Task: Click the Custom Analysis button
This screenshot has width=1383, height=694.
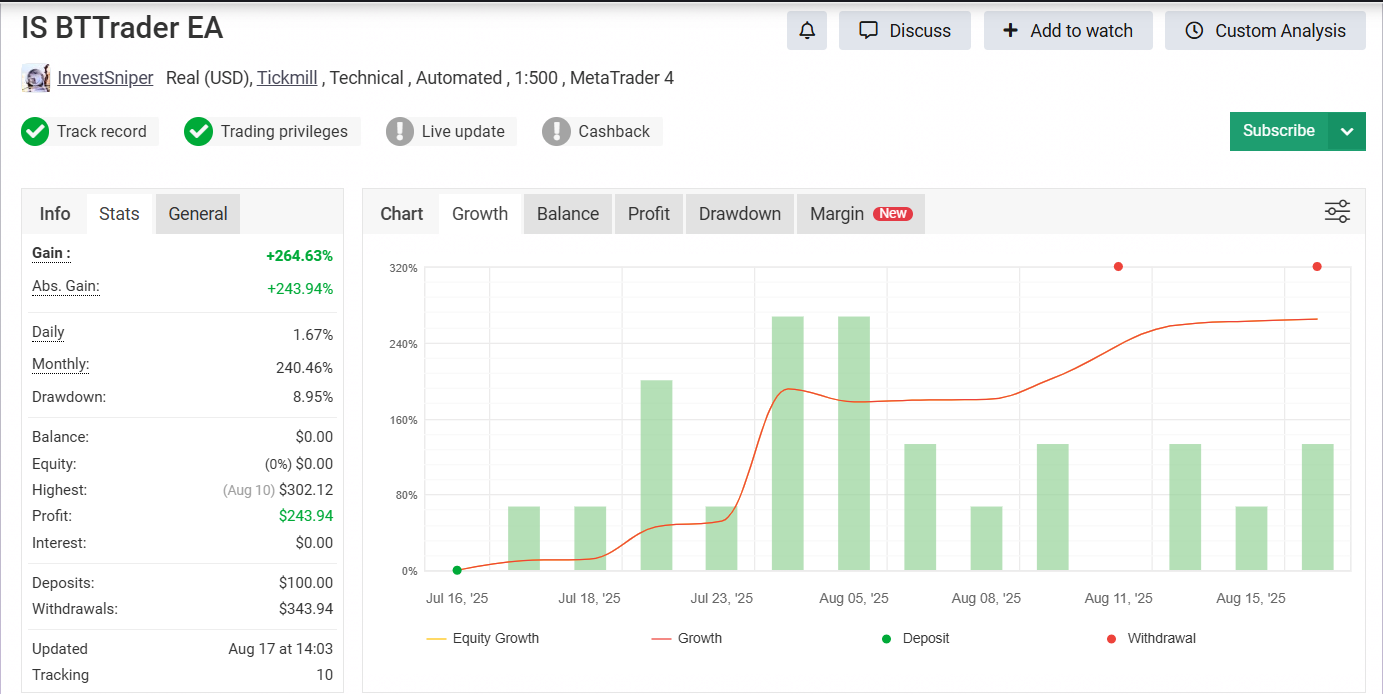Action: [1265, 31]
